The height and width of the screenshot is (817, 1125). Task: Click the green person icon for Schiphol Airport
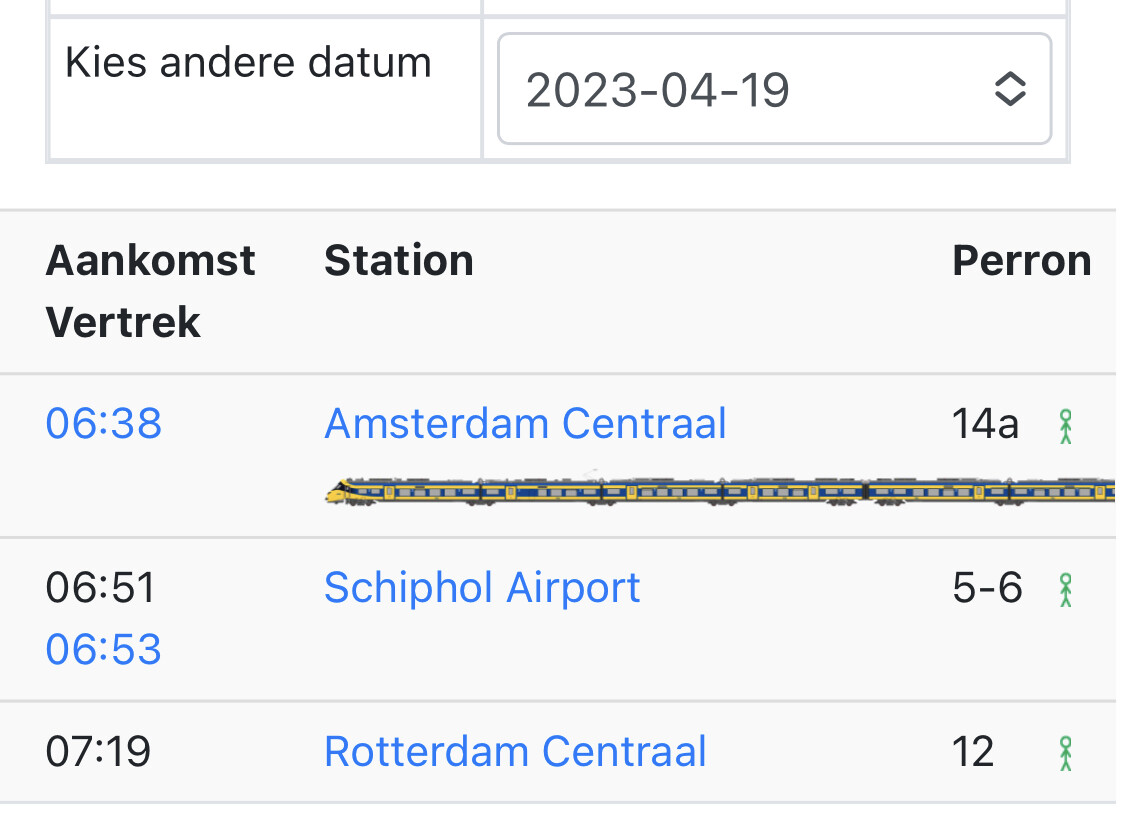coord(1066,589)
